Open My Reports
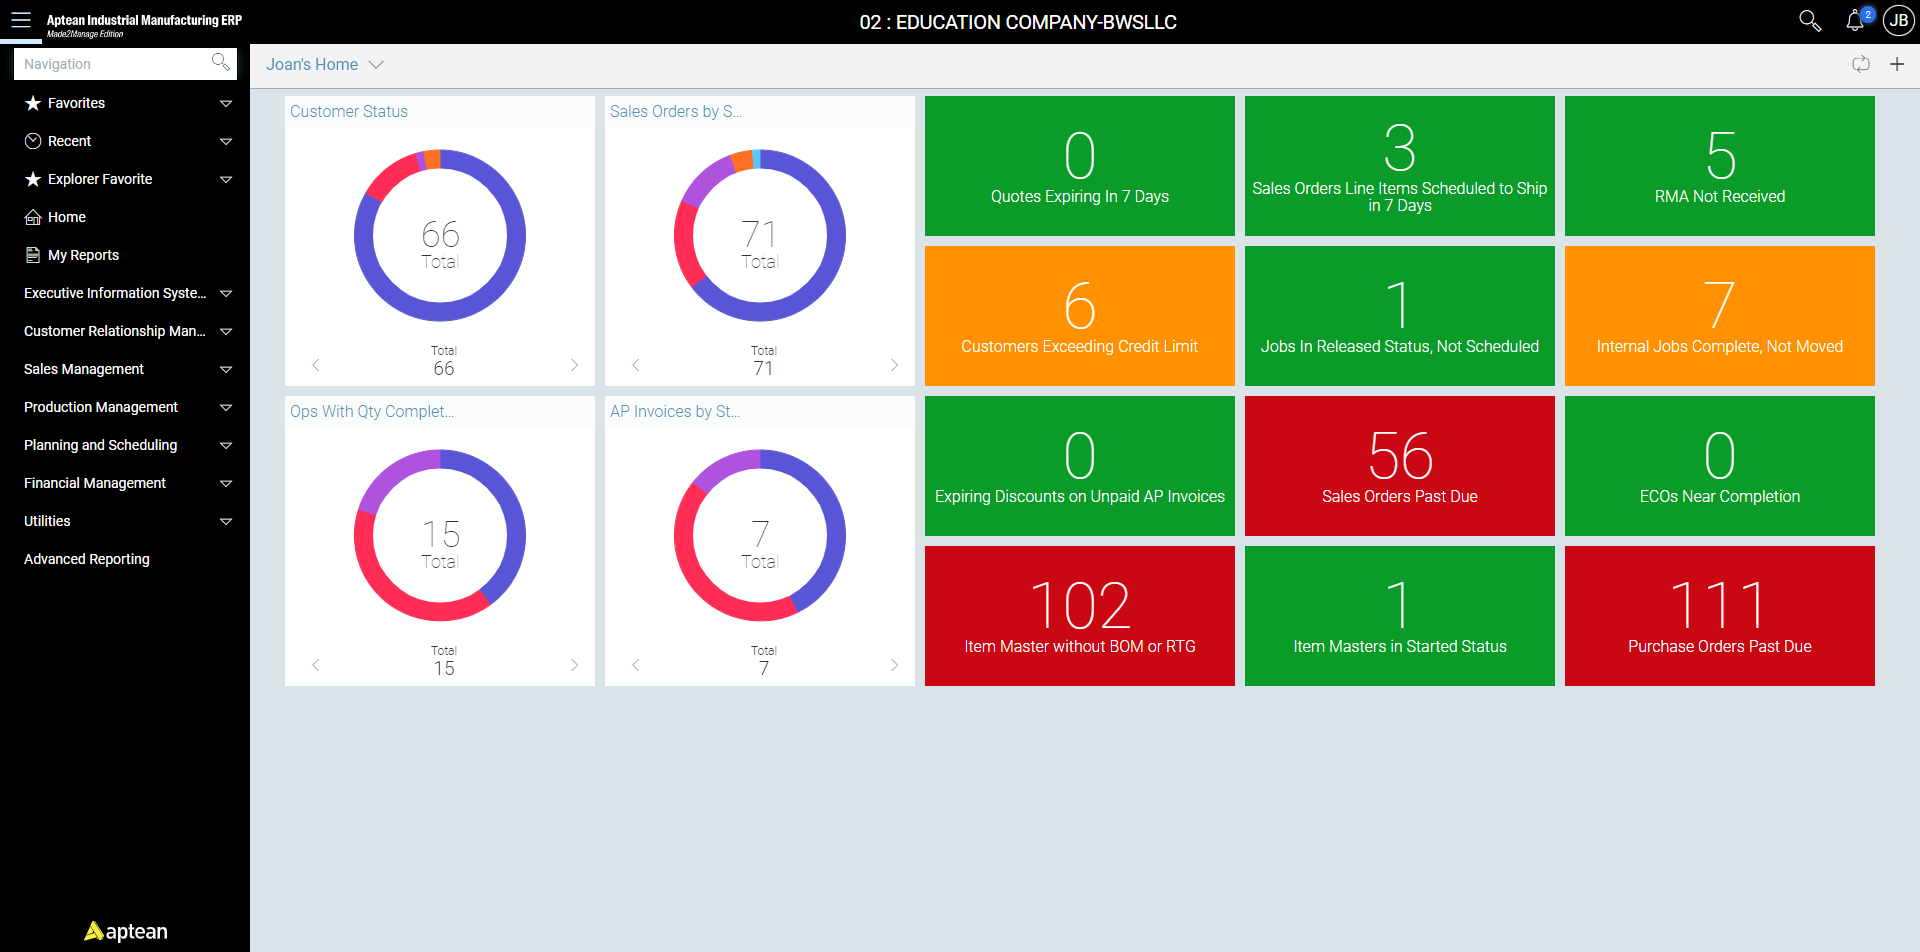This screenshot has height=952, width=1920. 83,255
